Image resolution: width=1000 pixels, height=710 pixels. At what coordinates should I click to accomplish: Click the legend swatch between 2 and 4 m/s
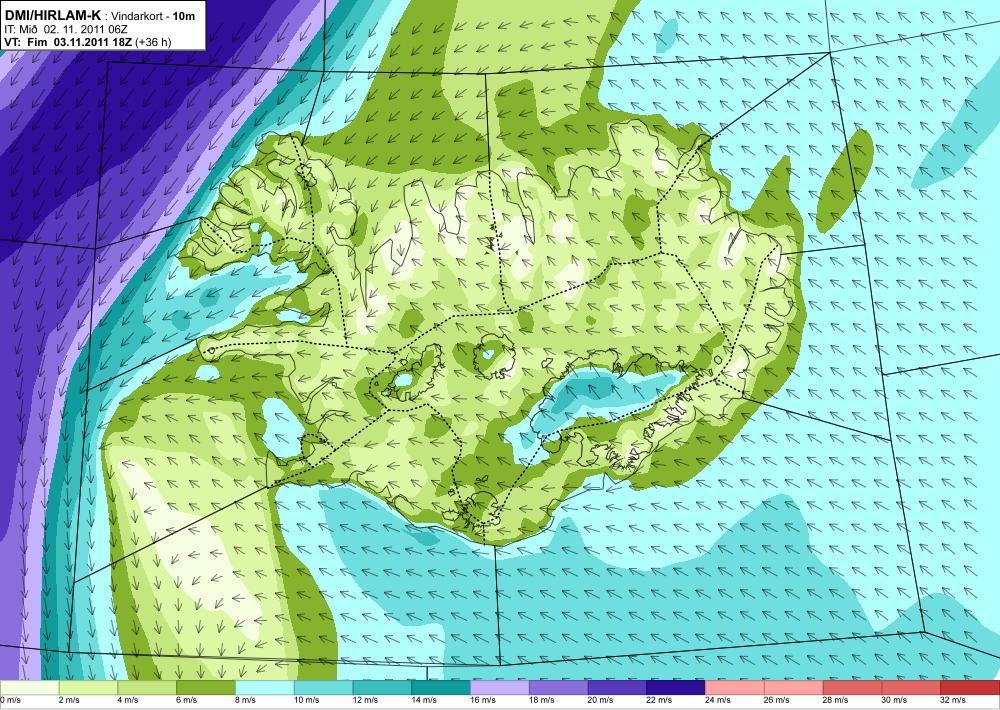(x=88, y=688)
